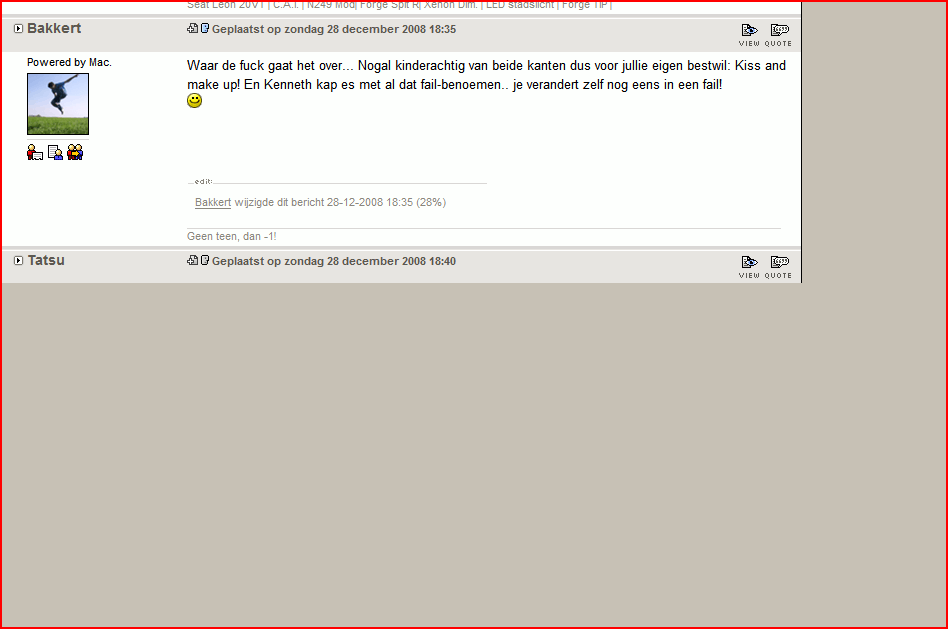Open the Bakkert username in post header
The image size is (948, 629).
coord(54,28)
